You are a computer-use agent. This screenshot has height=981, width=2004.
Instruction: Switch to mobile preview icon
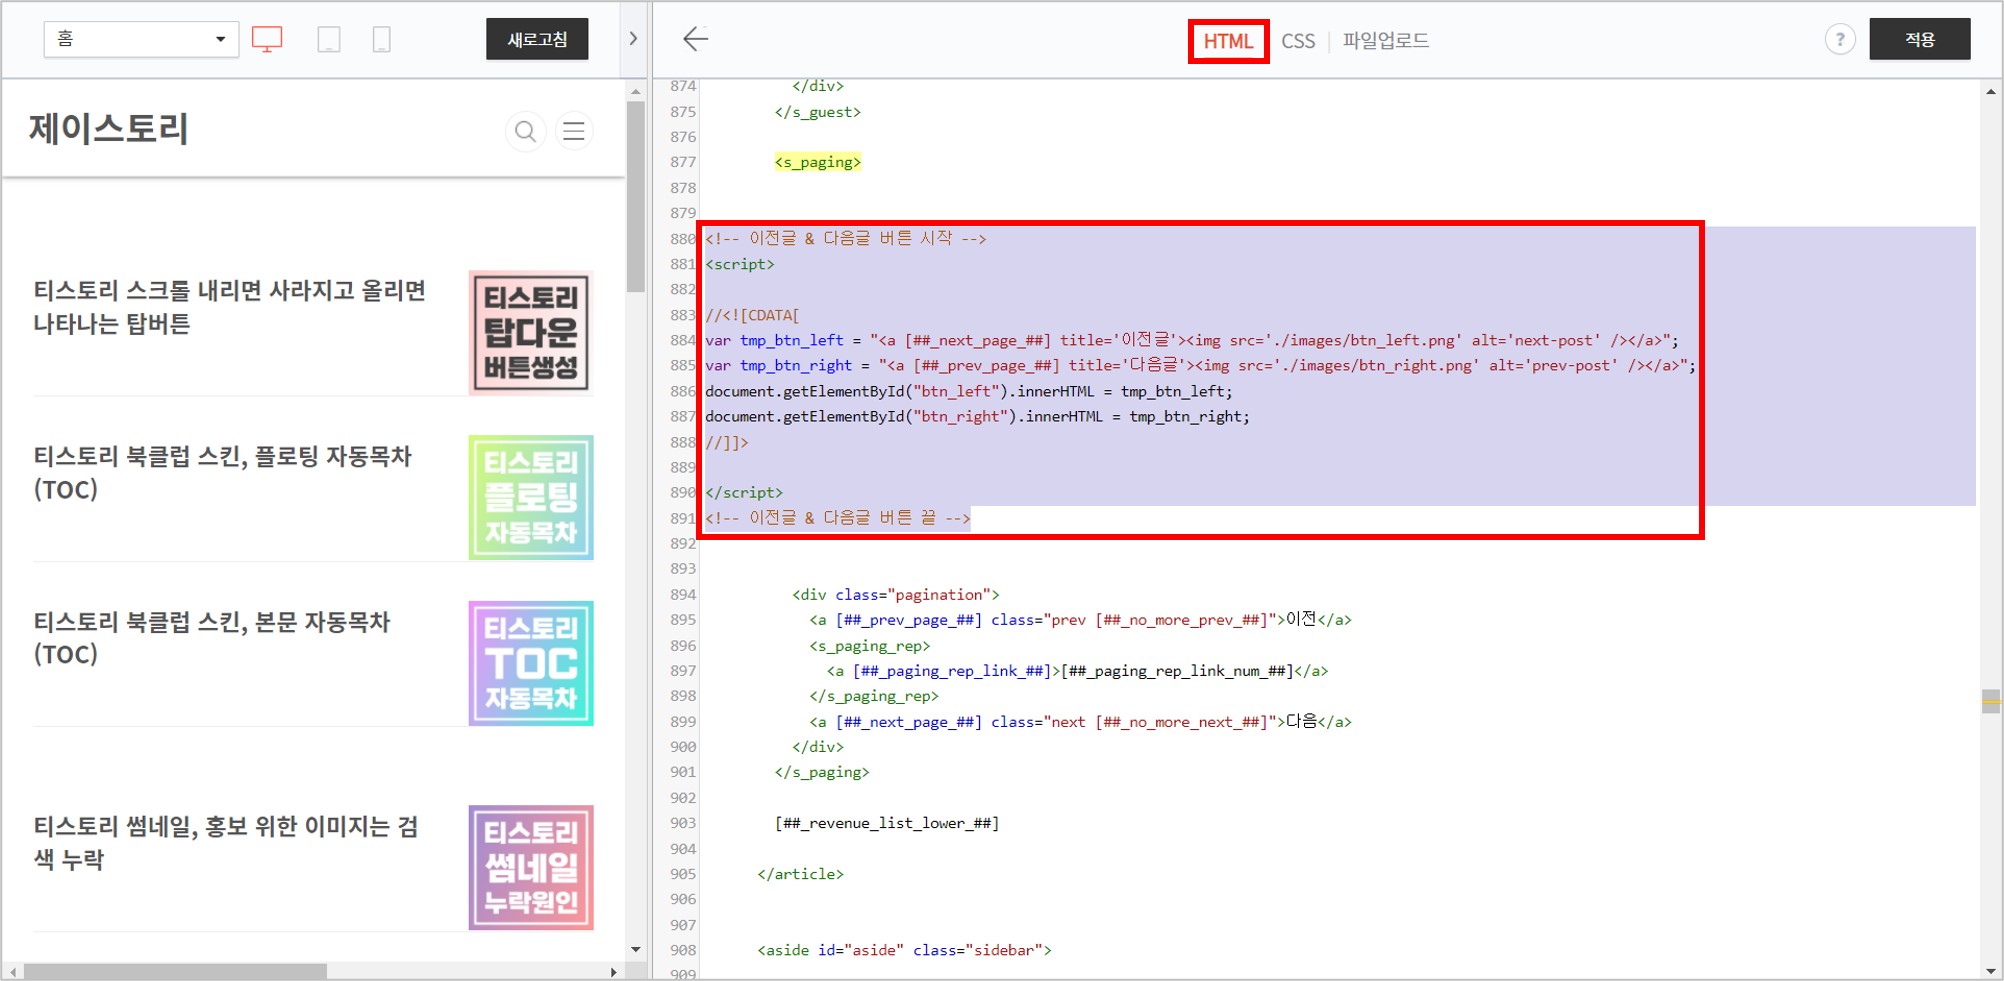[x=381, y=40]
